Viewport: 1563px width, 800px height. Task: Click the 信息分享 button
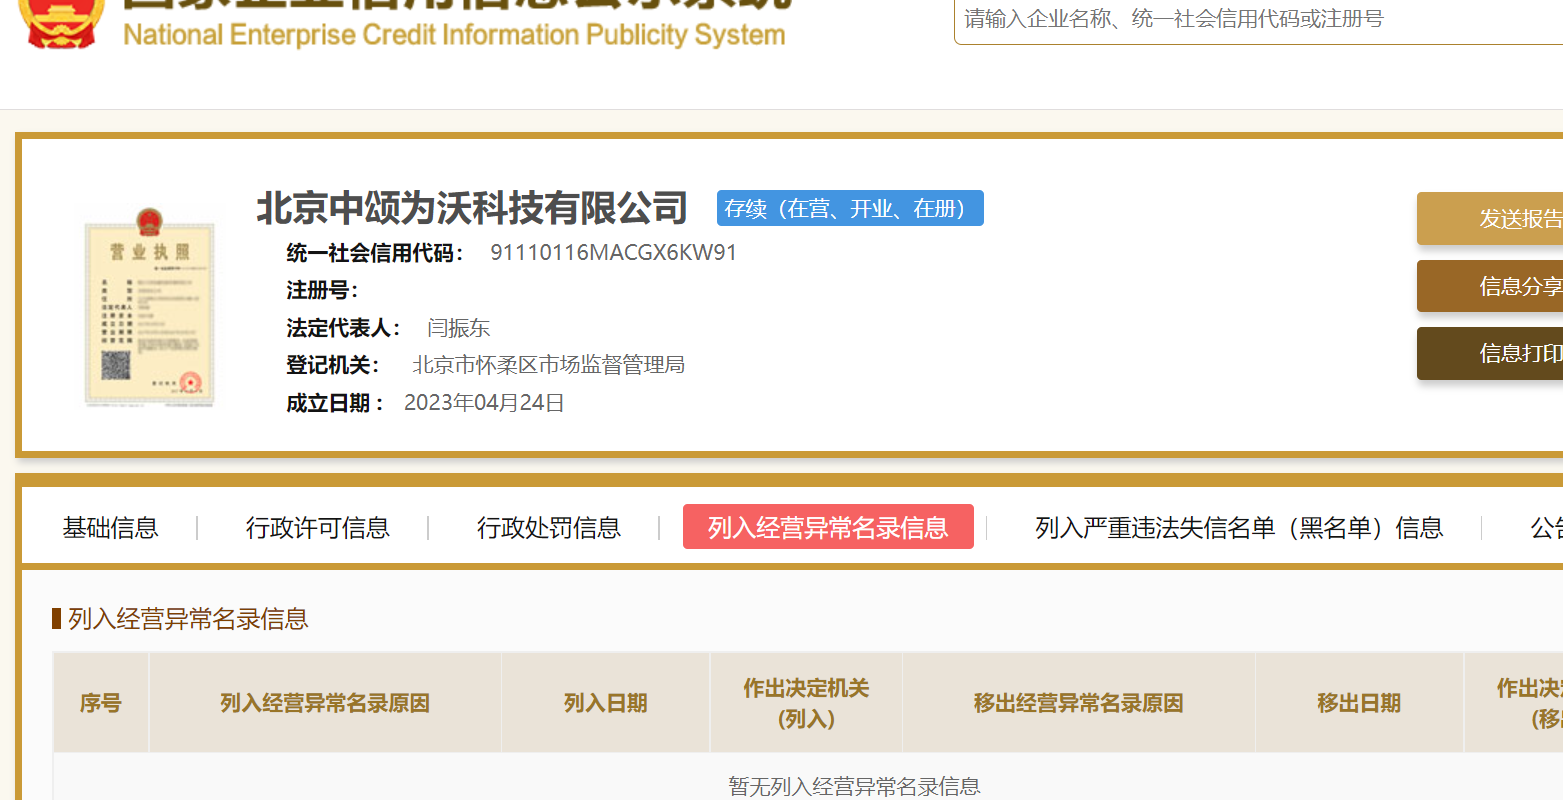tap(1490, 286)
